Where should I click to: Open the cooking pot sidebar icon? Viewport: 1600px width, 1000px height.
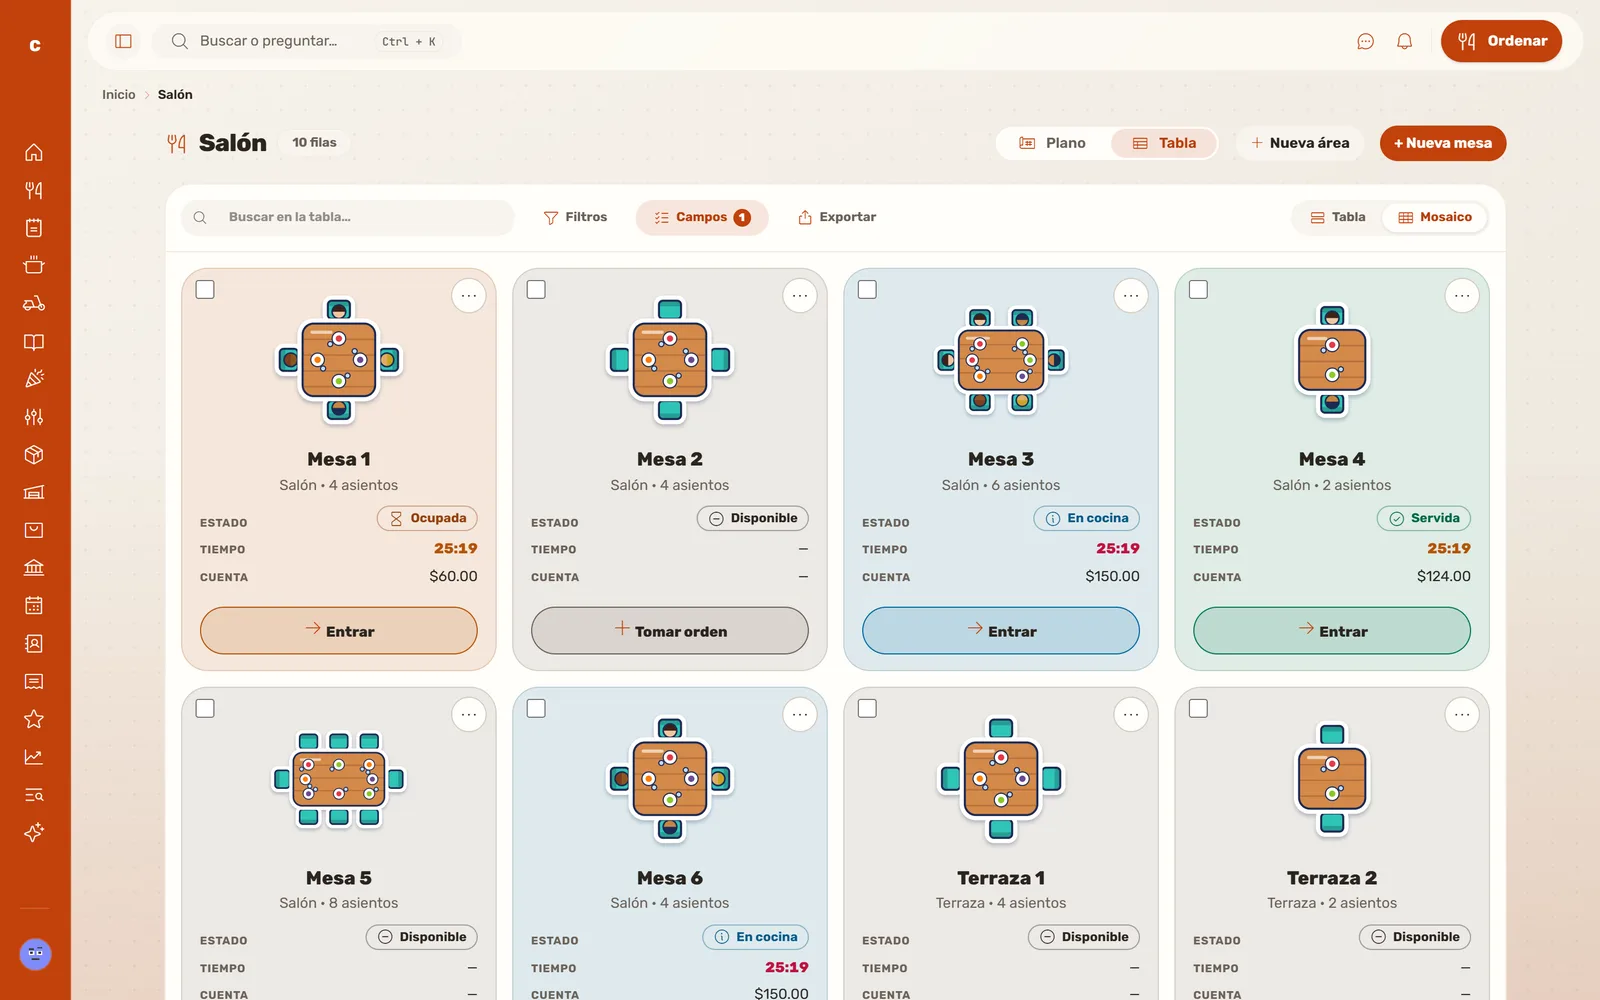point(34,266)
